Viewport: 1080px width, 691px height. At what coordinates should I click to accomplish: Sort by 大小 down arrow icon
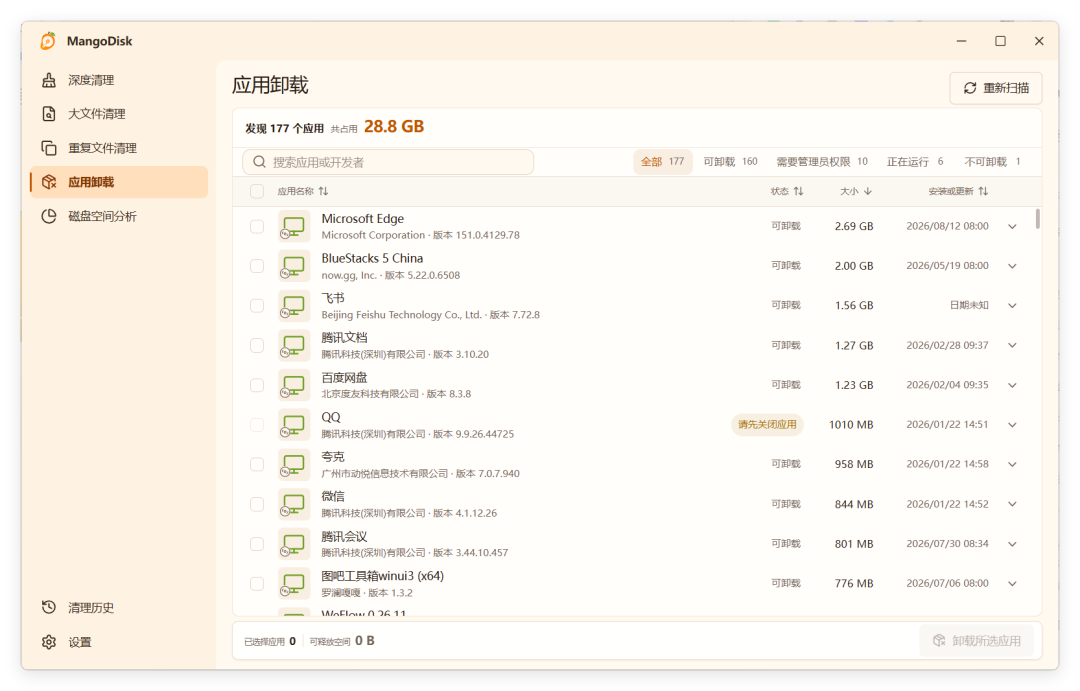(x=868, y=192)
